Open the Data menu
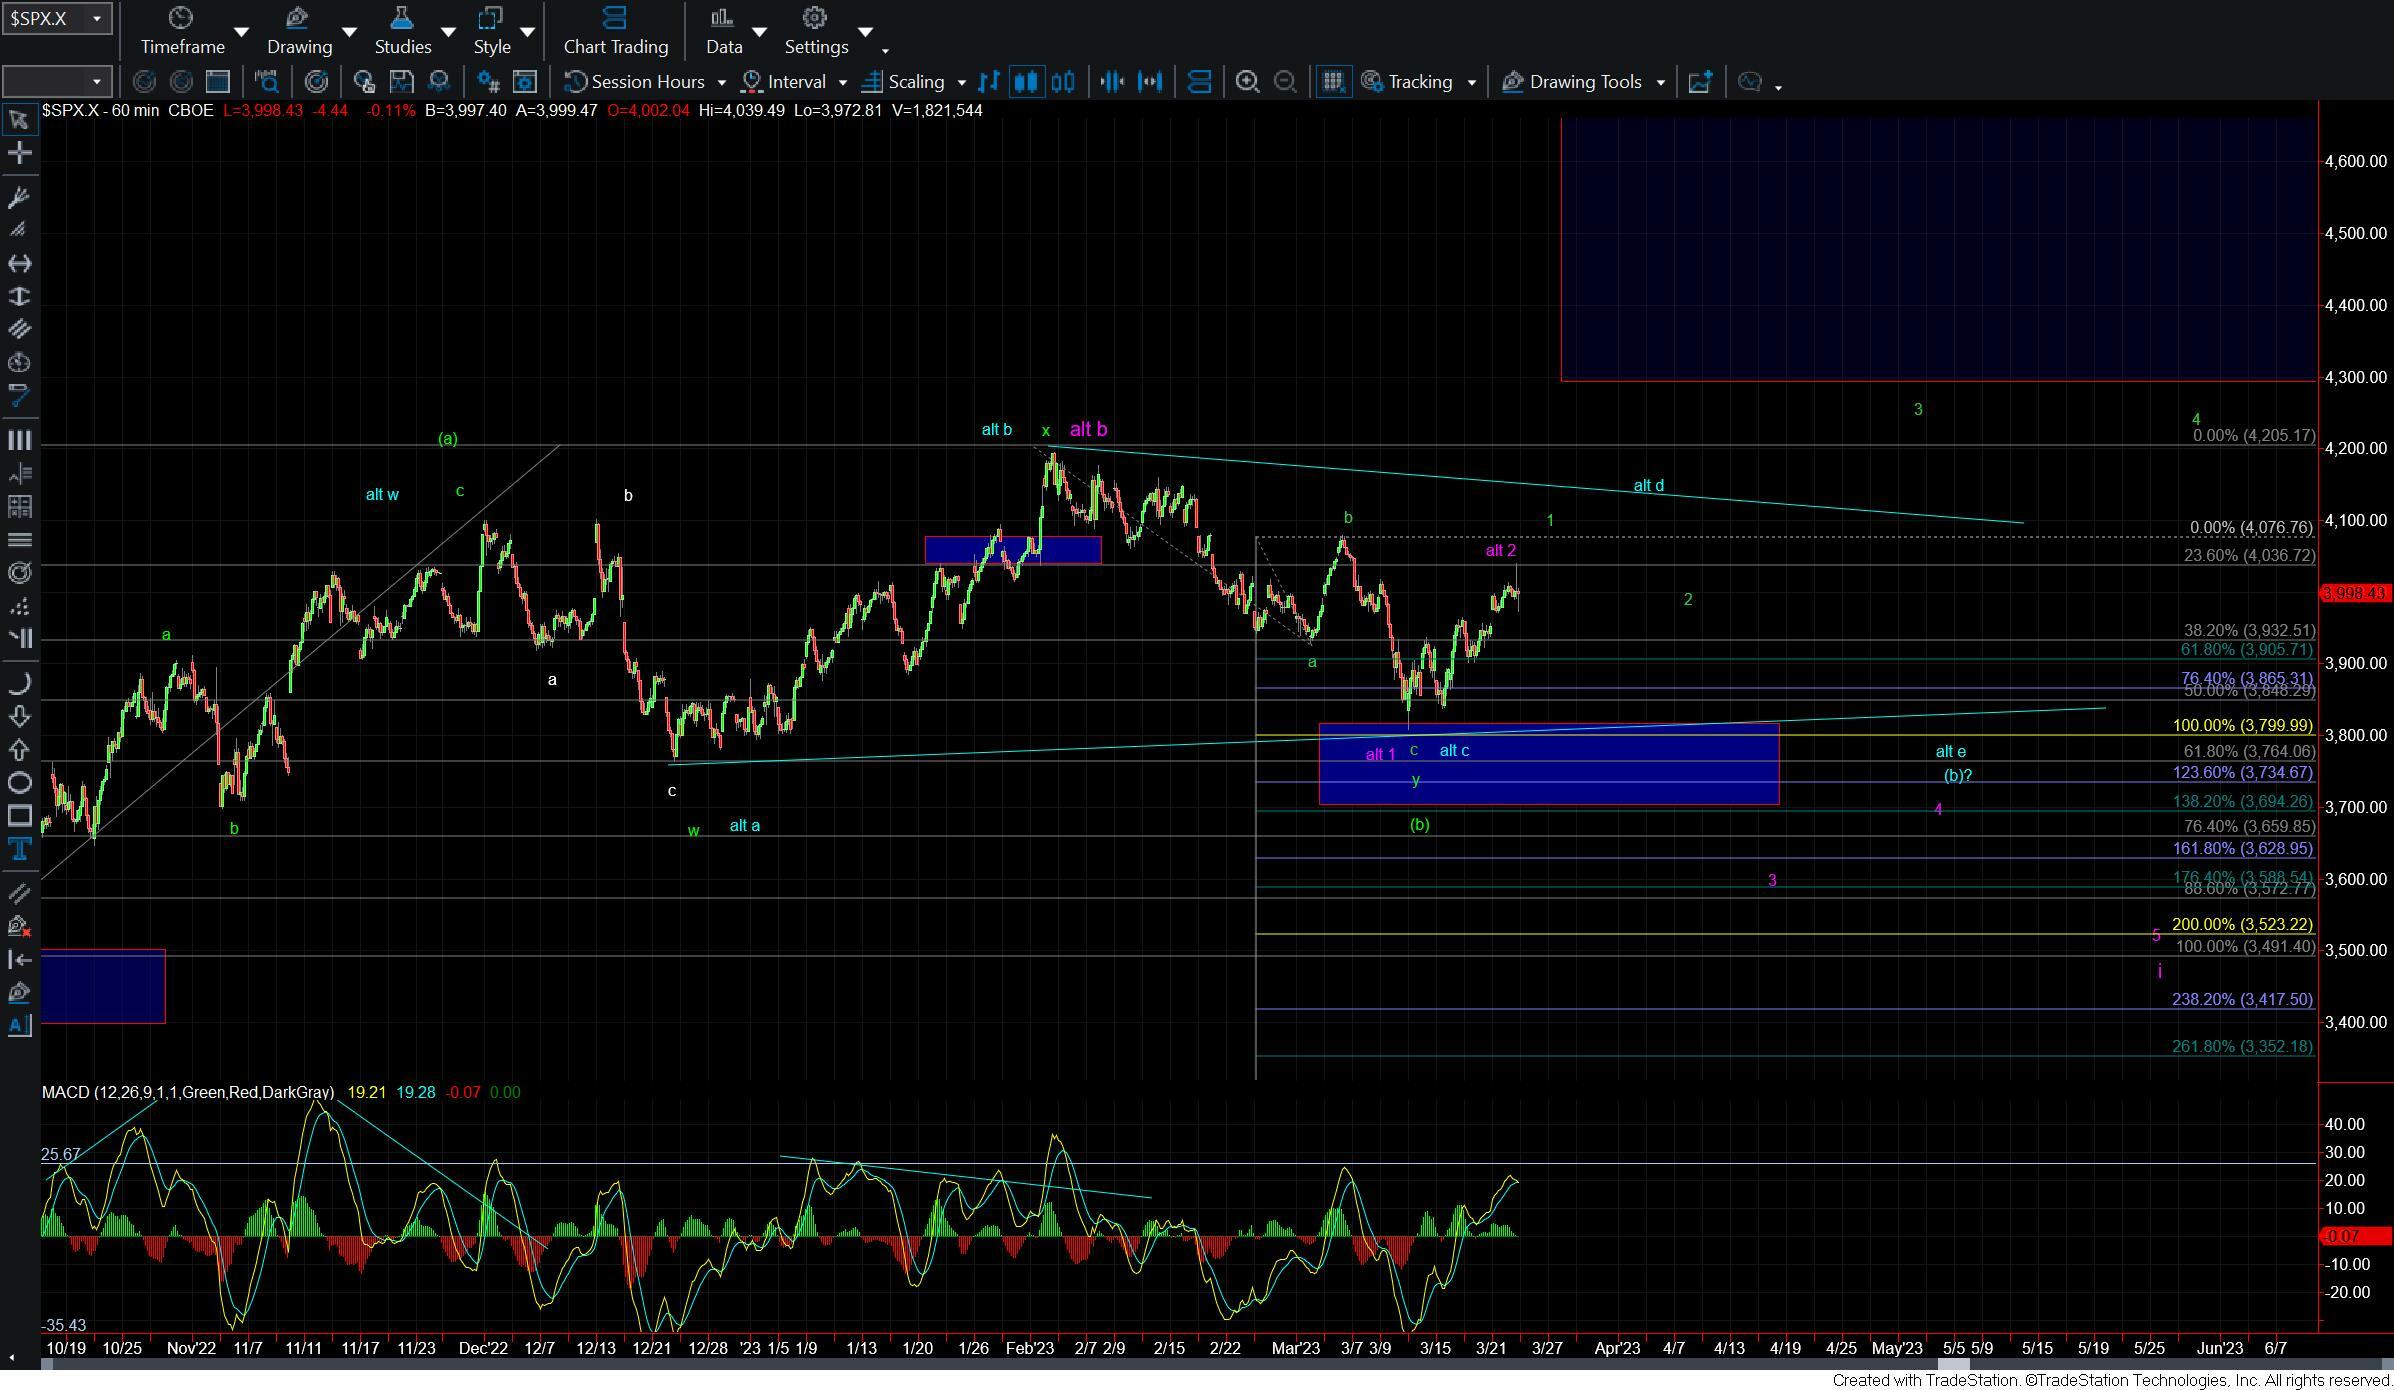The image size is (2394, 1390). point(723,32)
